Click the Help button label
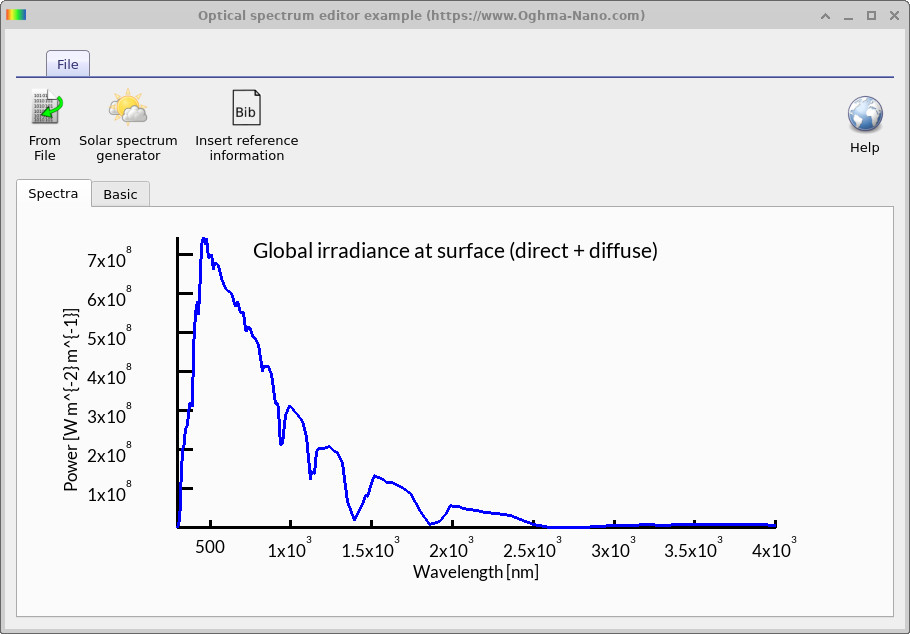The height and width of the screenshot is (634, 910). pyautogui.click(x=864, y=147)
